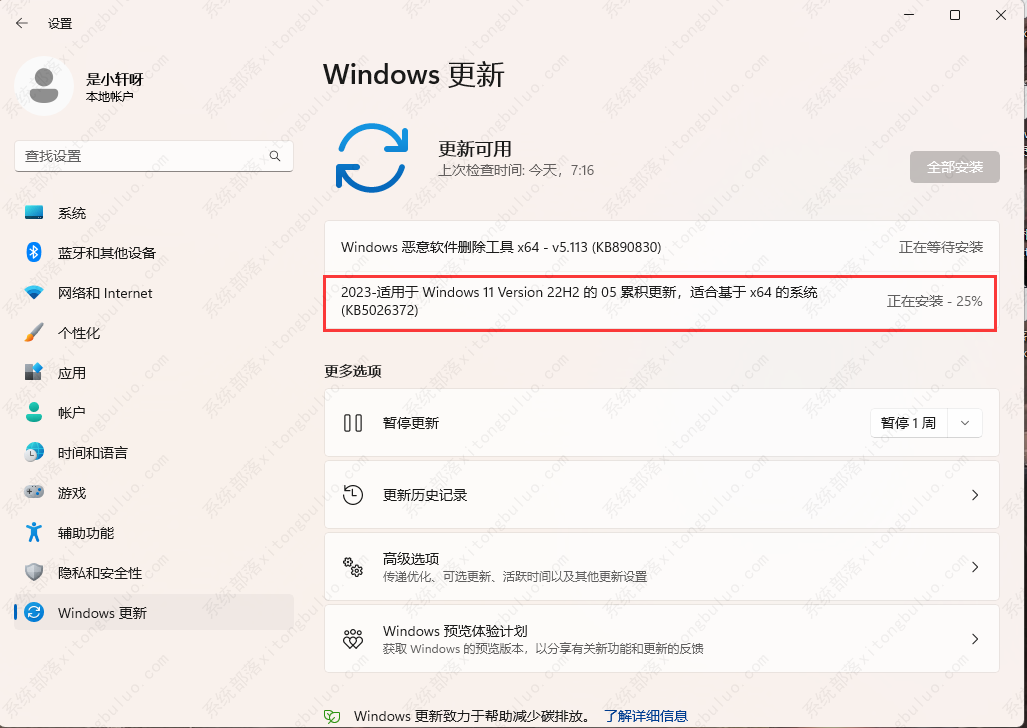Click the 系统 monitor icon
Viewport: 1027px width, 728px height.
point(34,212)
